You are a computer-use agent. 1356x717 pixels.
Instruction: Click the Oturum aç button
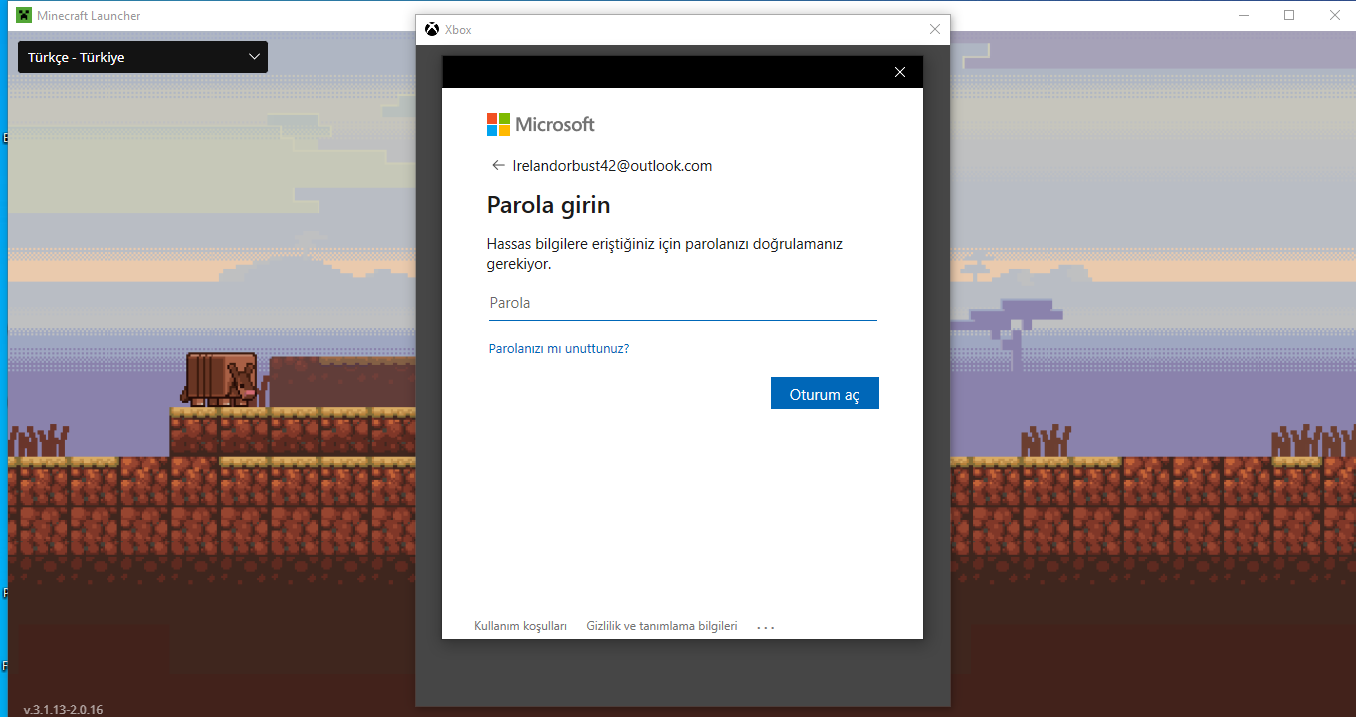825,393
